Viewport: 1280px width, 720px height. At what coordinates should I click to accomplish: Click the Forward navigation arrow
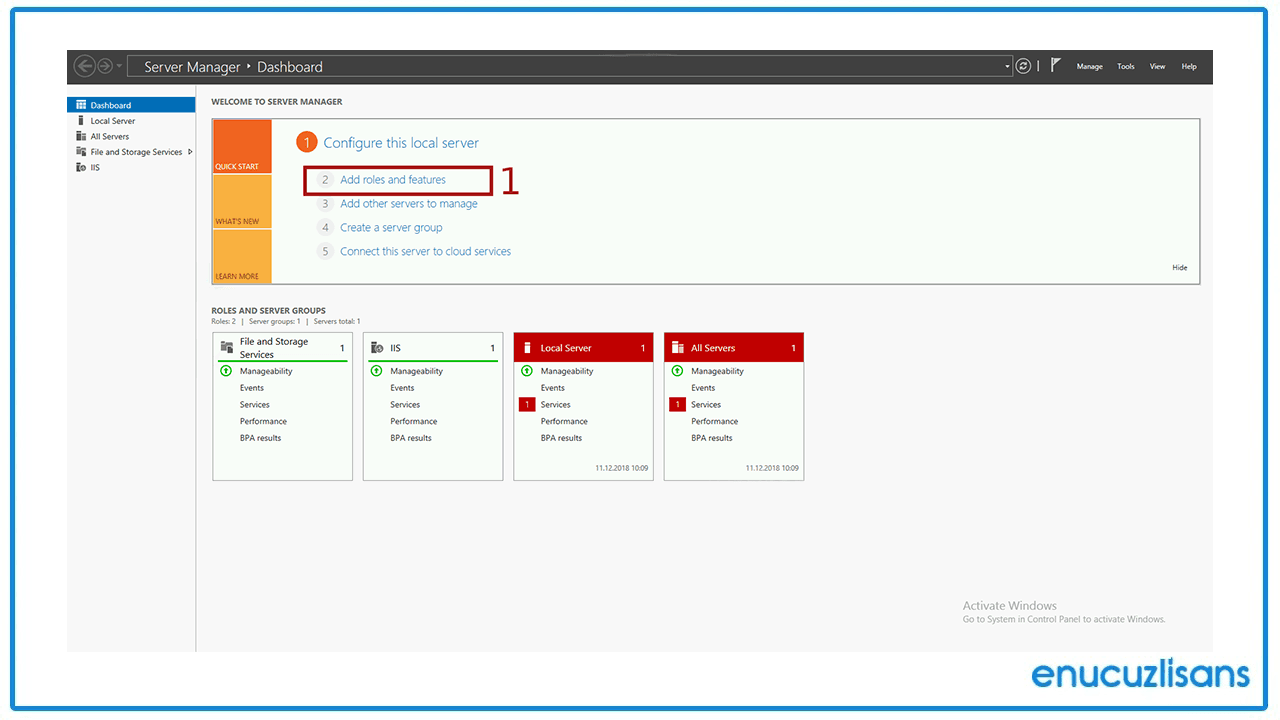point(106,66)
